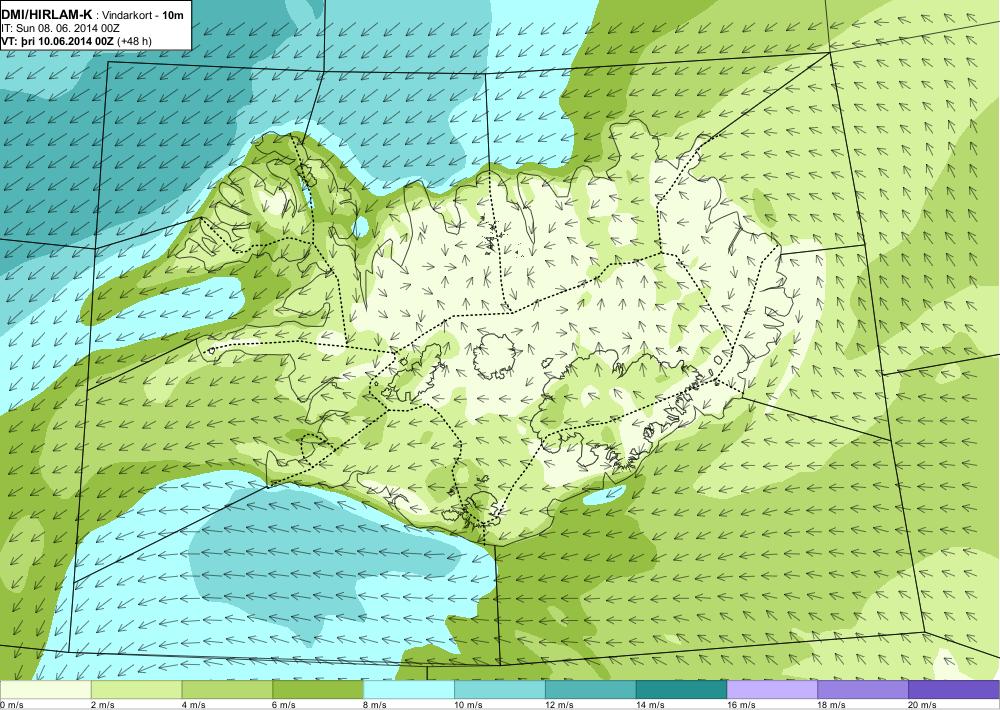1000x710 pixels.
Task: Click the cyan 10–12 m/s legend swatch
Action: [x=499, y=690]
